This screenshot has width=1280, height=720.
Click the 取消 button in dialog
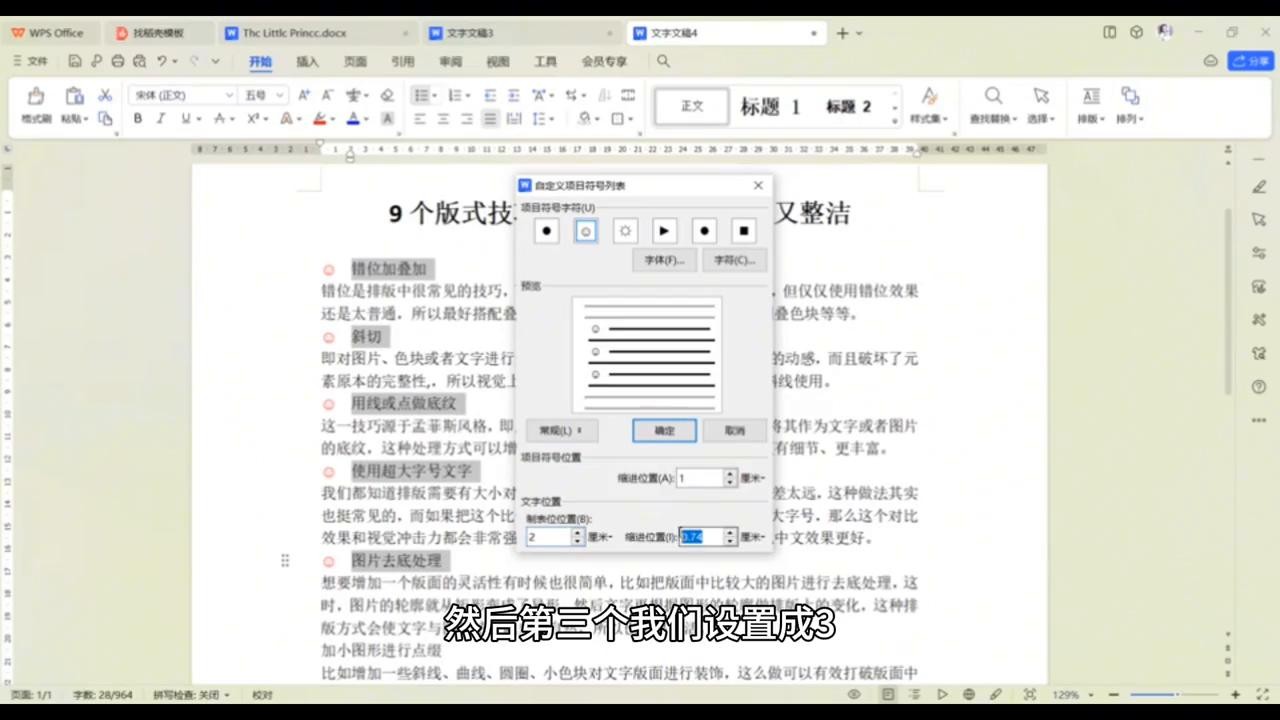point(735,430)
